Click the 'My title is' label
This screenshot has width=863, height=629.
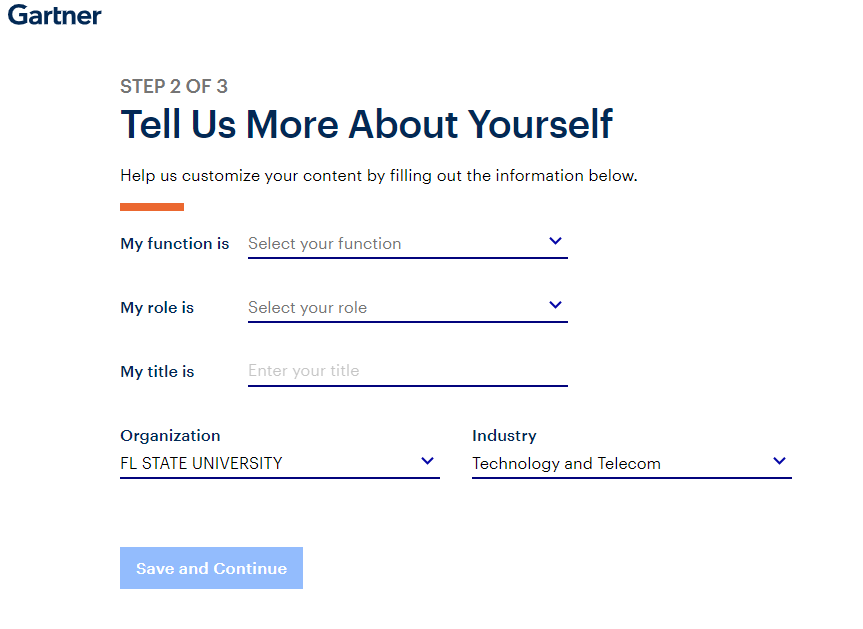[x=157, y=372]
